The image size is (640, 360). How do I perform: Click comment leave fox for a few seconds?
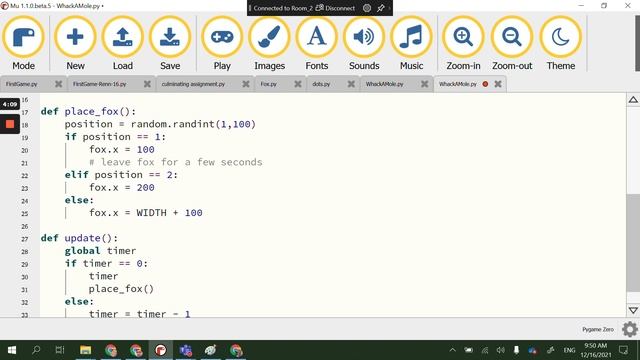(x=176, y=162)
